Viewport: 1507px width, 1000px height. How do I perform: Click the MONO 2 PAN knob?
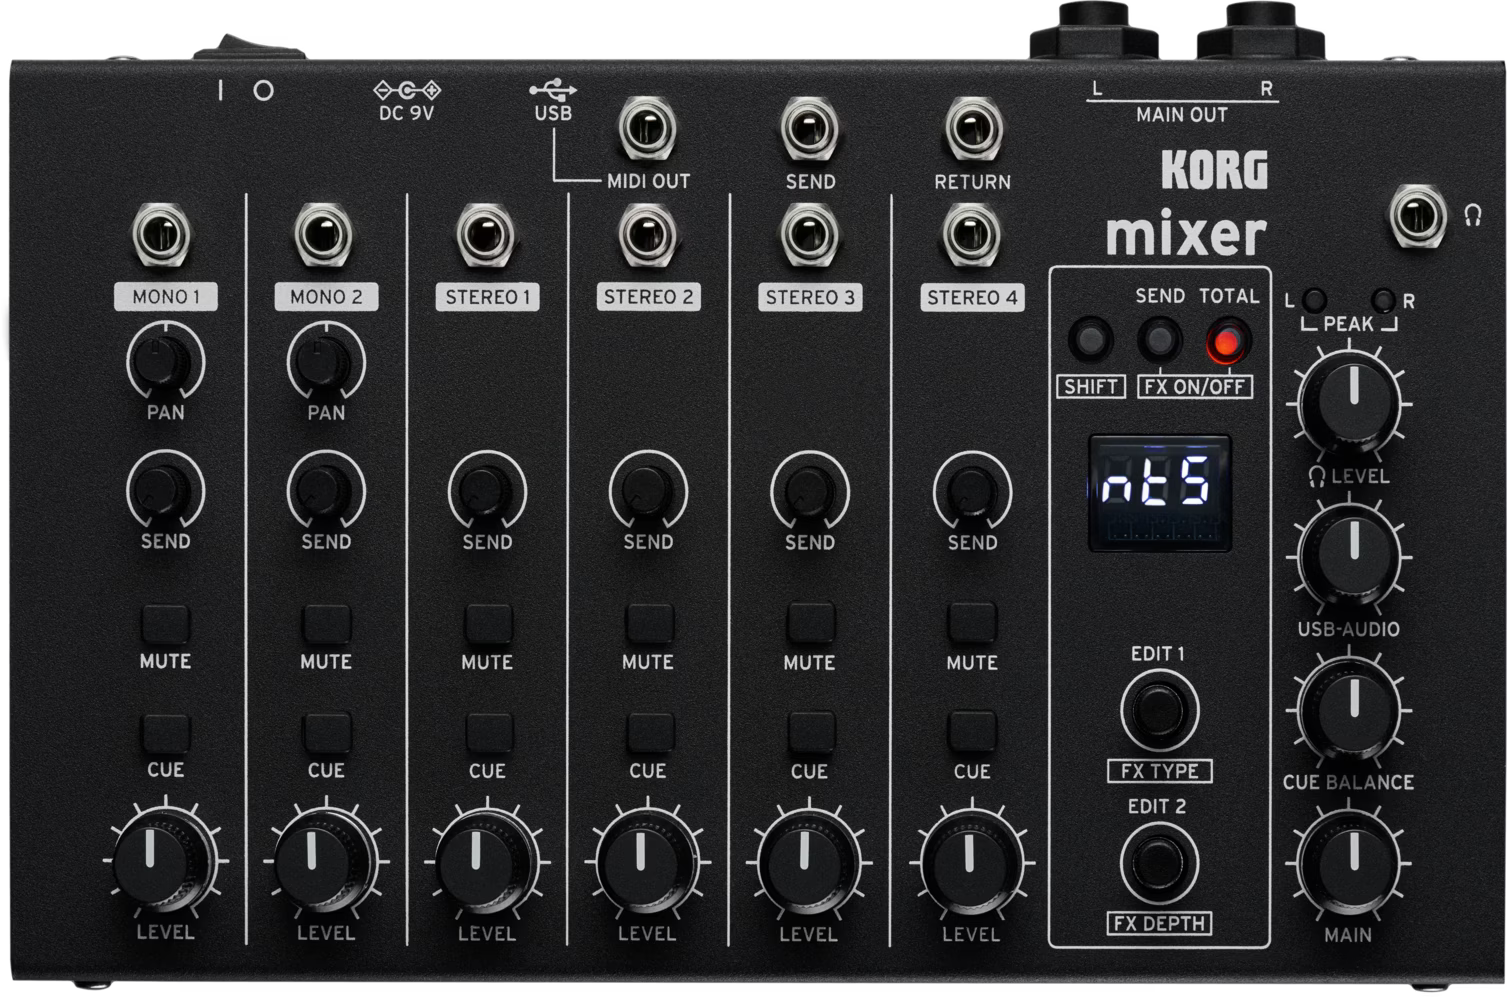[x=326, y=362]
